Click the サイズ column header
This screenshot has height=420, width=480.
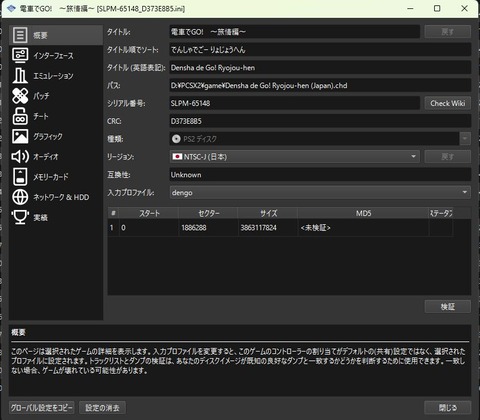pyautogui.click(x=268, y=213)
